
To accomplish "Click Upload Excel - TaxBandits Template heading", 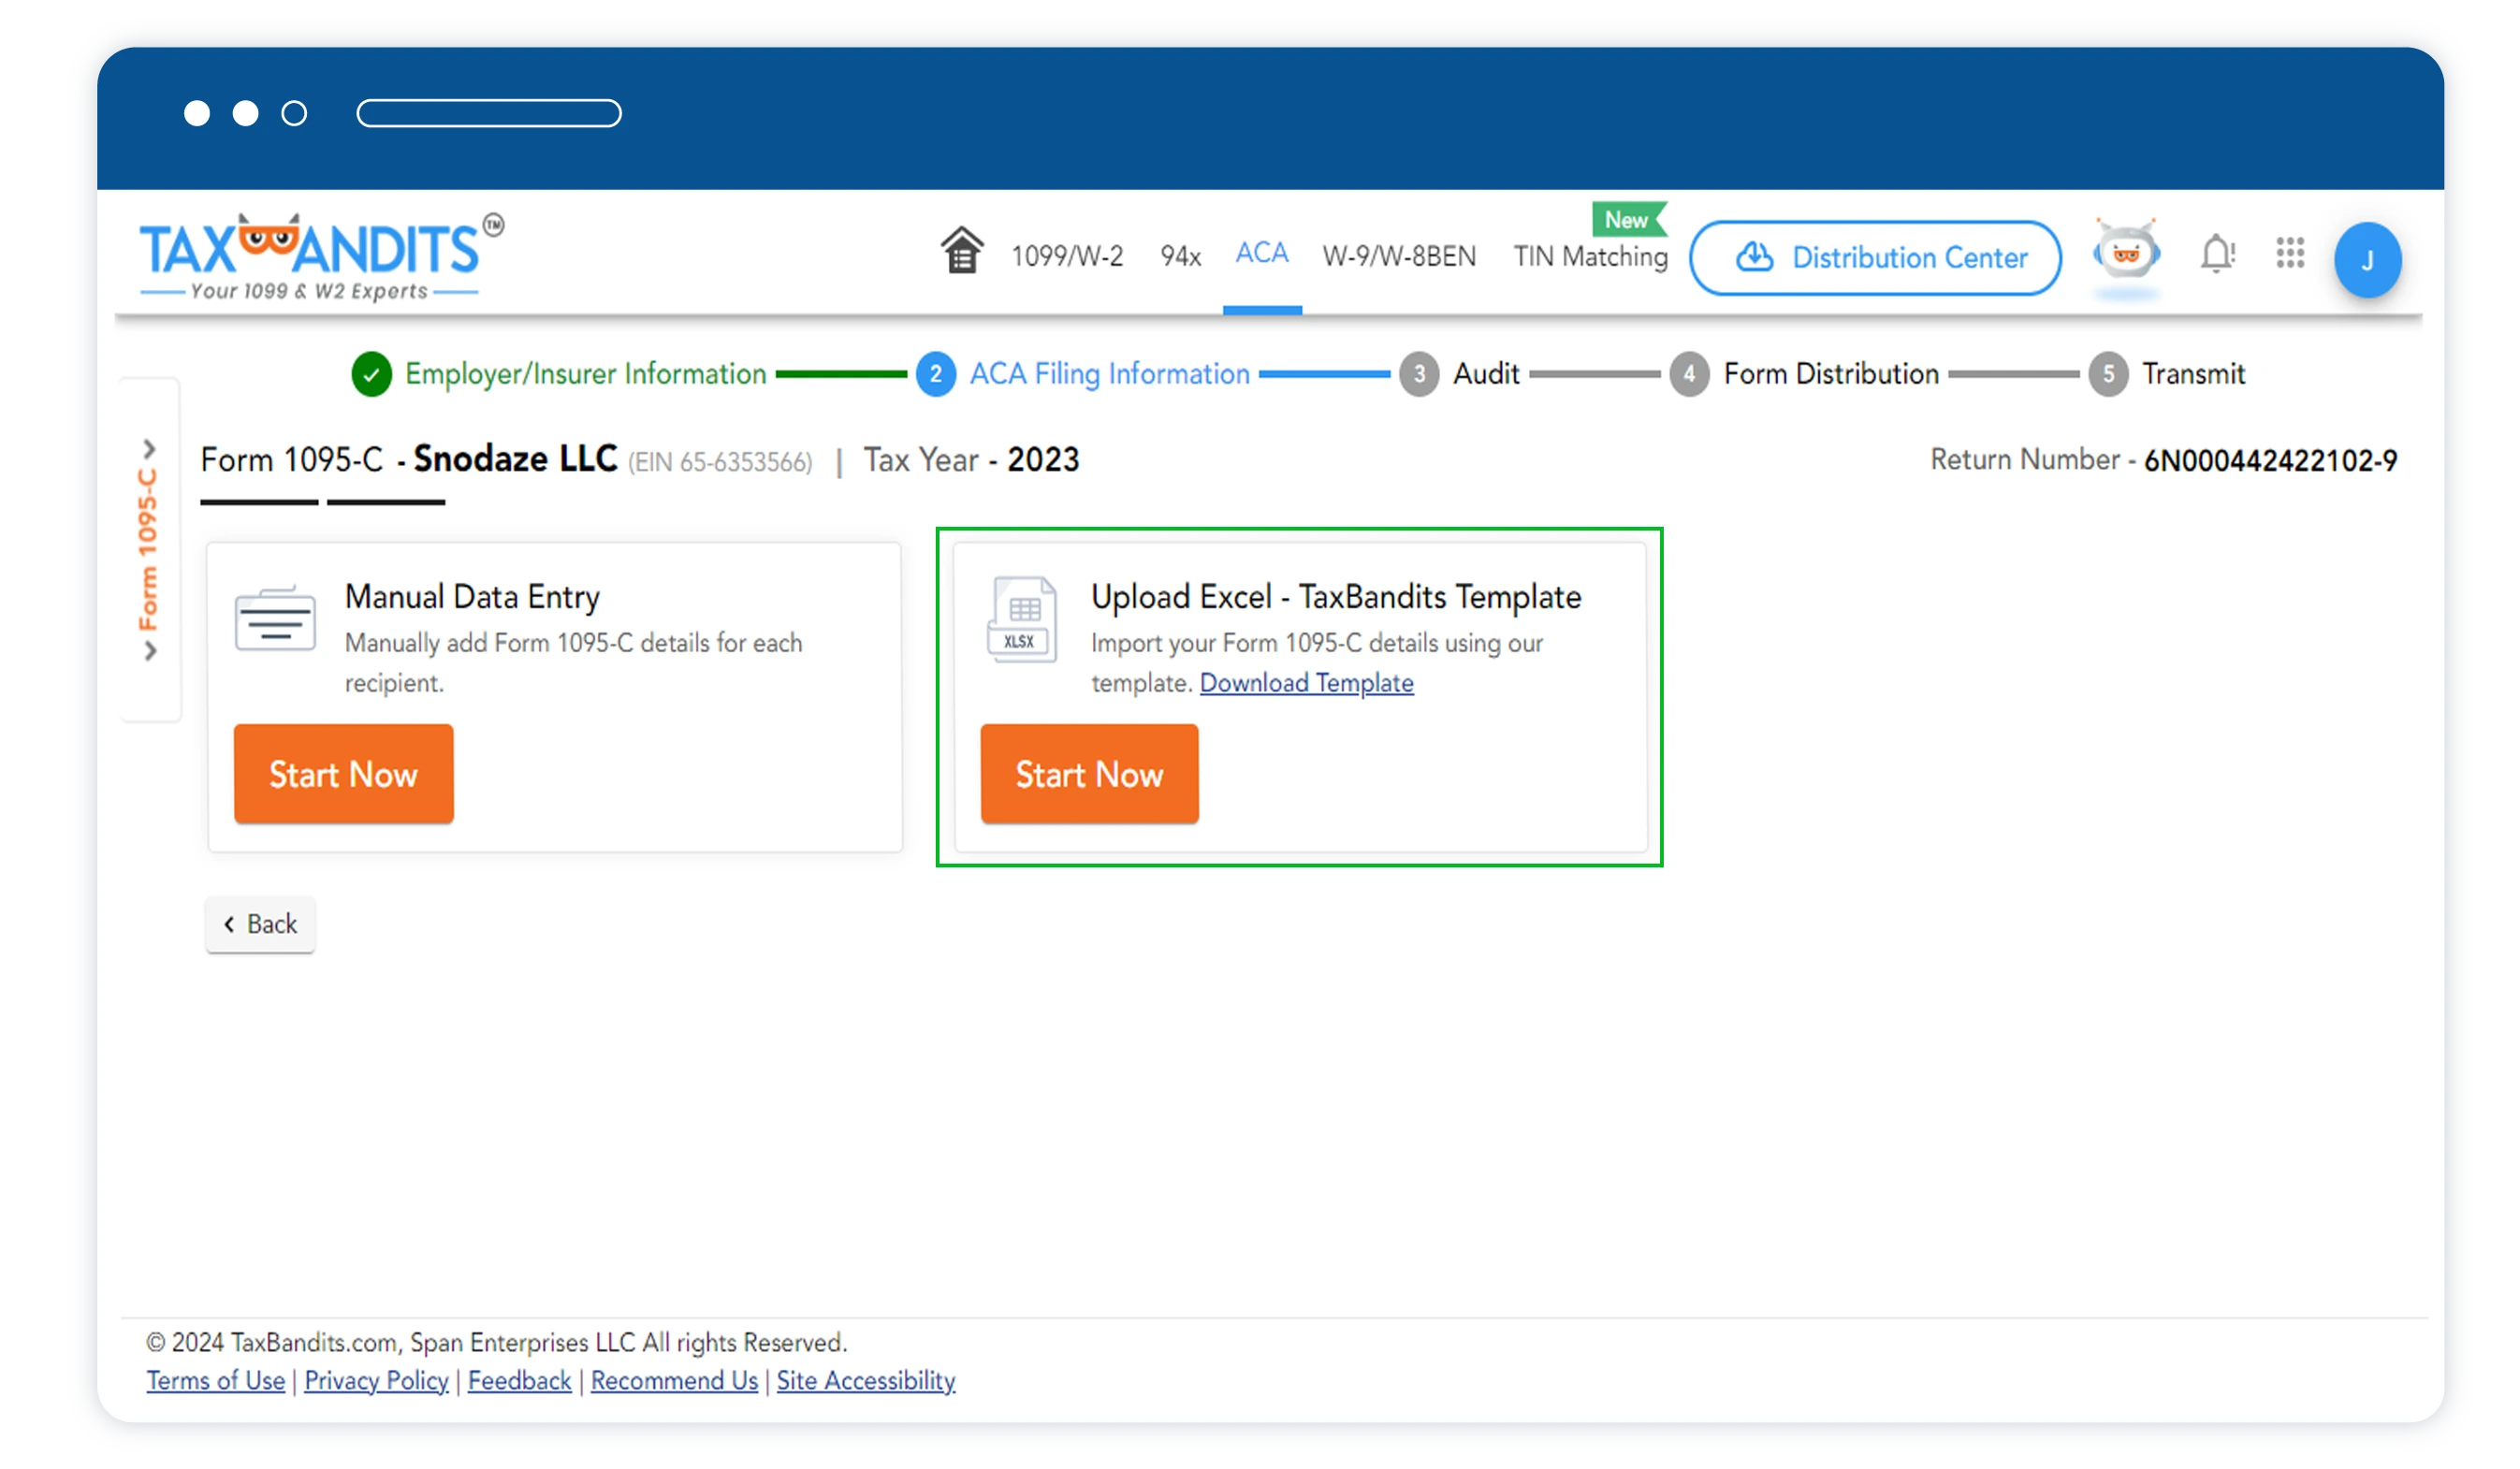I will click(1336, 597).
